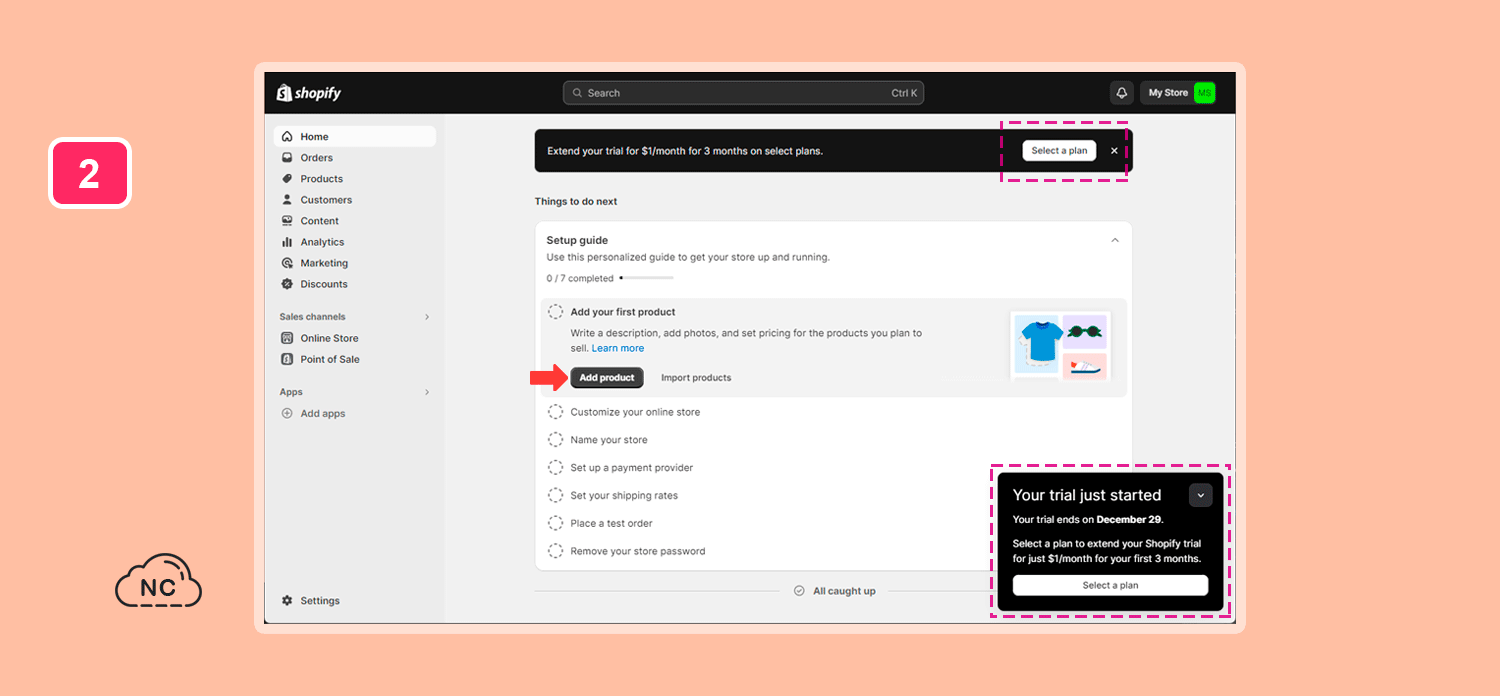The width and height of the screenshot is (1500, 696).
Task: Toggle Set up a payment provider circle
Action: click(x=555, y=468)
